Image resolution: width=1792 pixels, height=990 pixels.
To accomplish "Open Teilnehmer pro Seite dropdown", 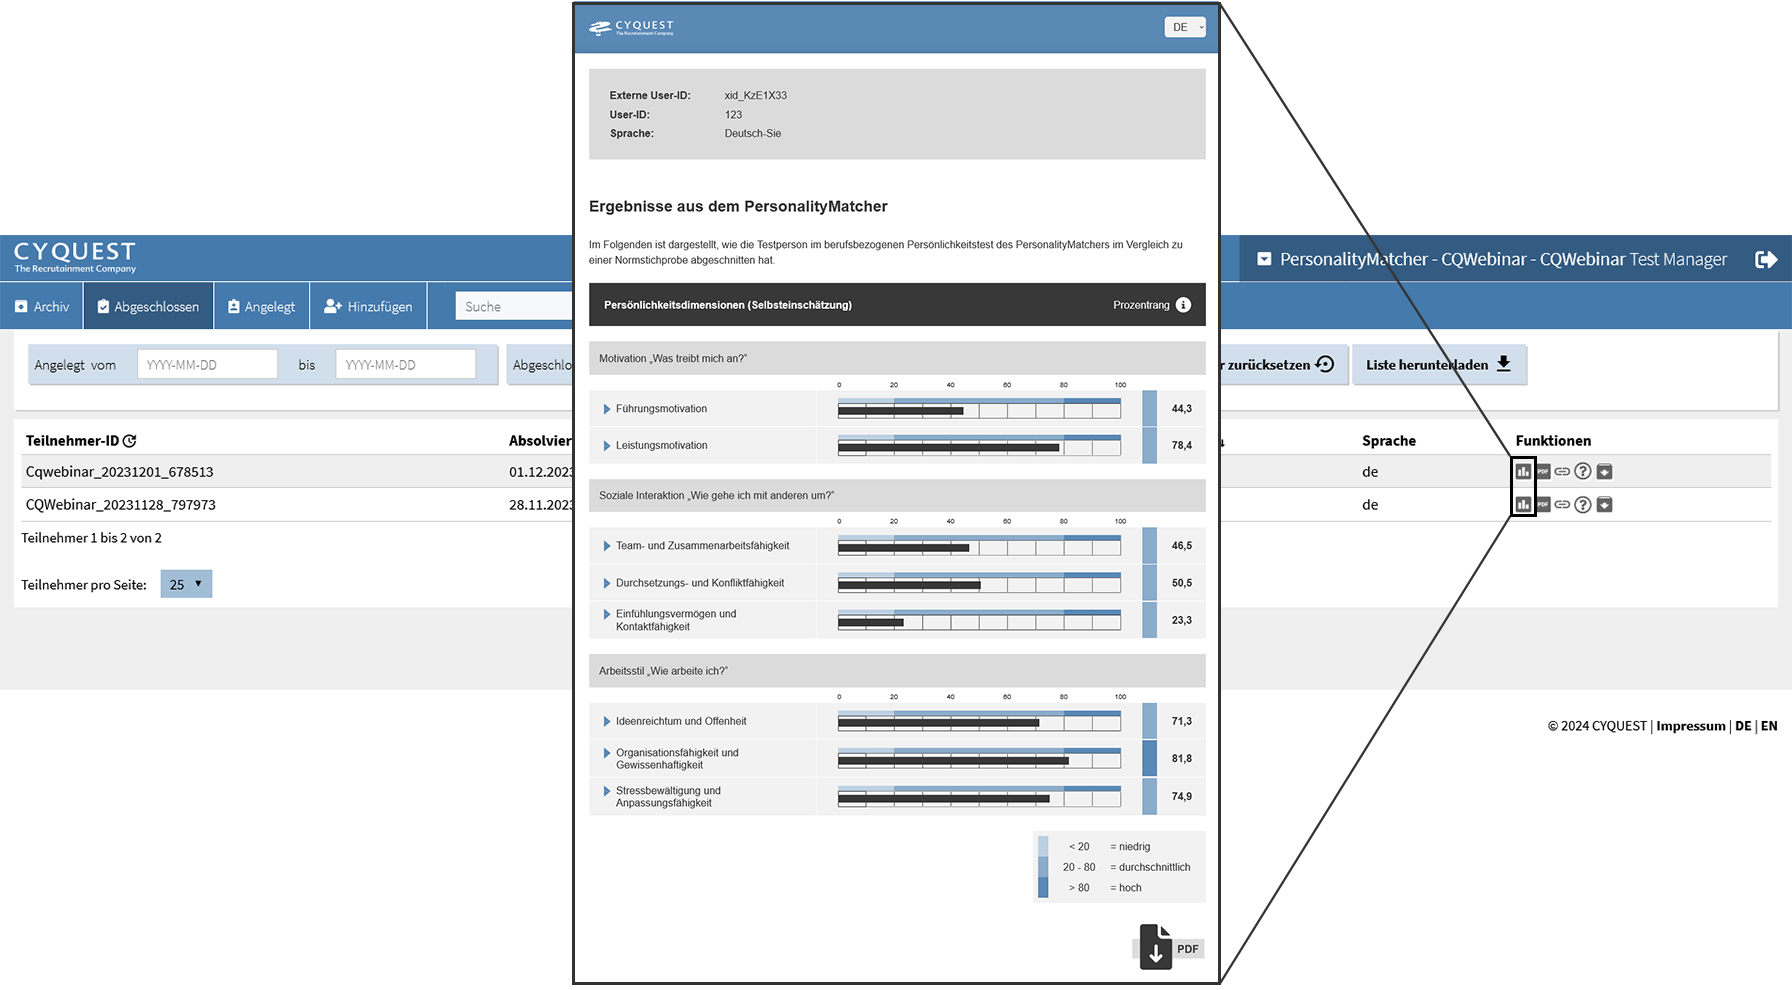I will pyautogui.click(x=186, y=584).
